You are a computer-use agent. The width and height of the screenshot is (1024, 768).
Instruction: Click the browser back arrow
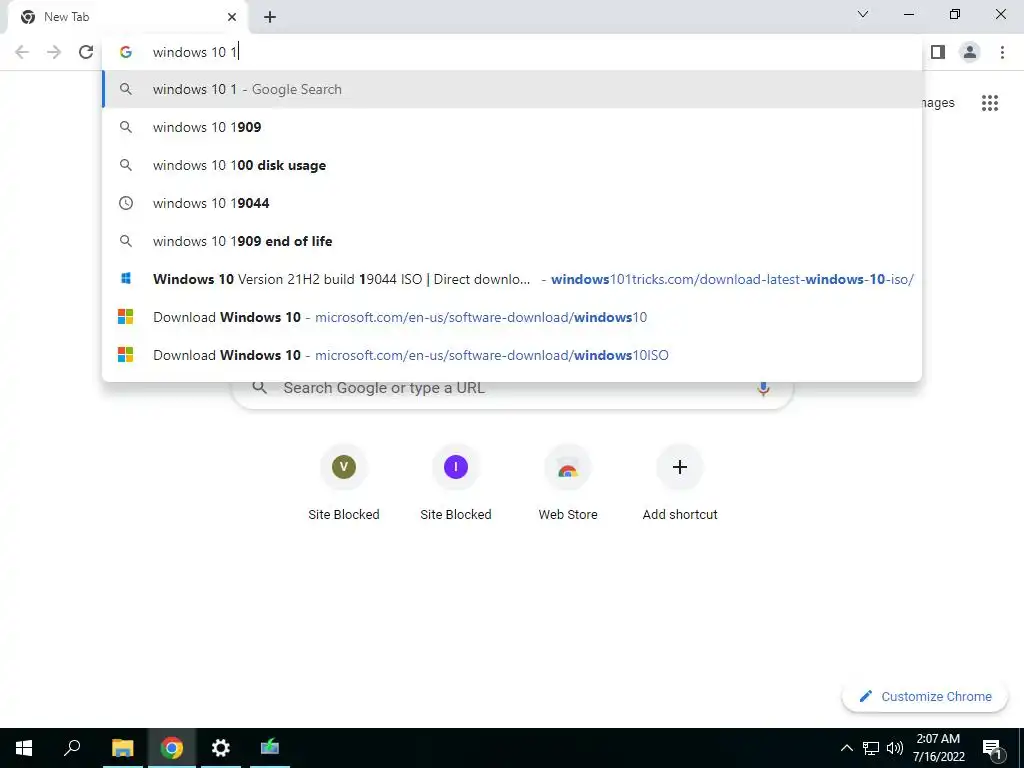(x=22, y=52)
